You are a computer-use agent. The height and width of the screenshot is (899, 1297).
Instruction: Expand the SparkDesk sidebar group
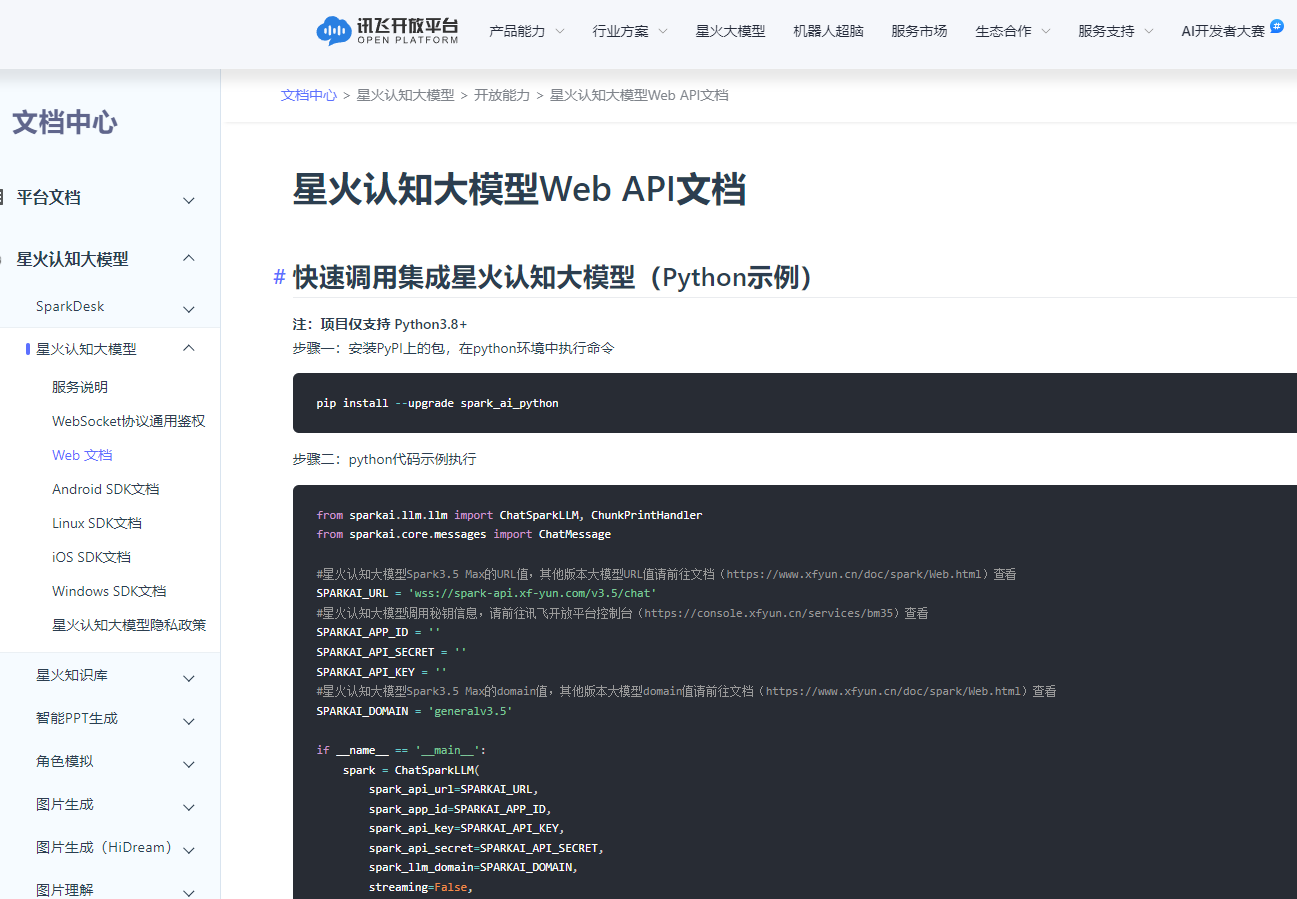click(189, 308)
